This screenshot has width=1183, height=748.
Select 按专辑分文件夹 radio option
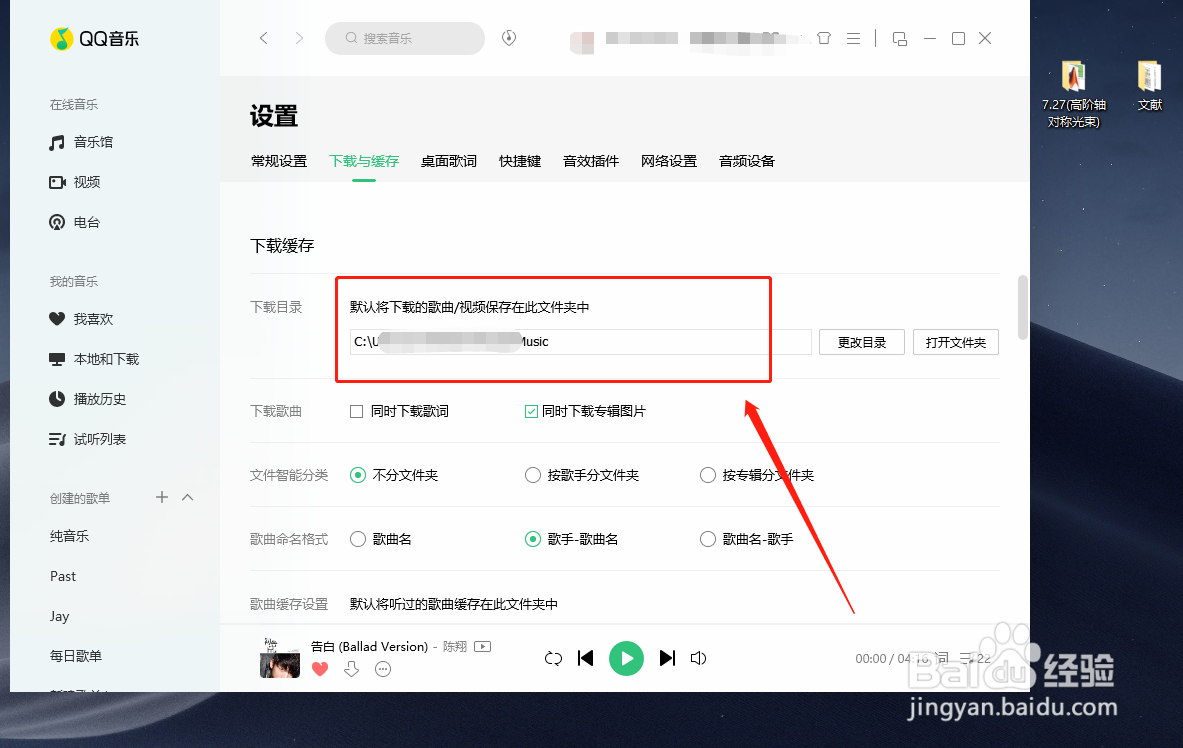point(708,475)
